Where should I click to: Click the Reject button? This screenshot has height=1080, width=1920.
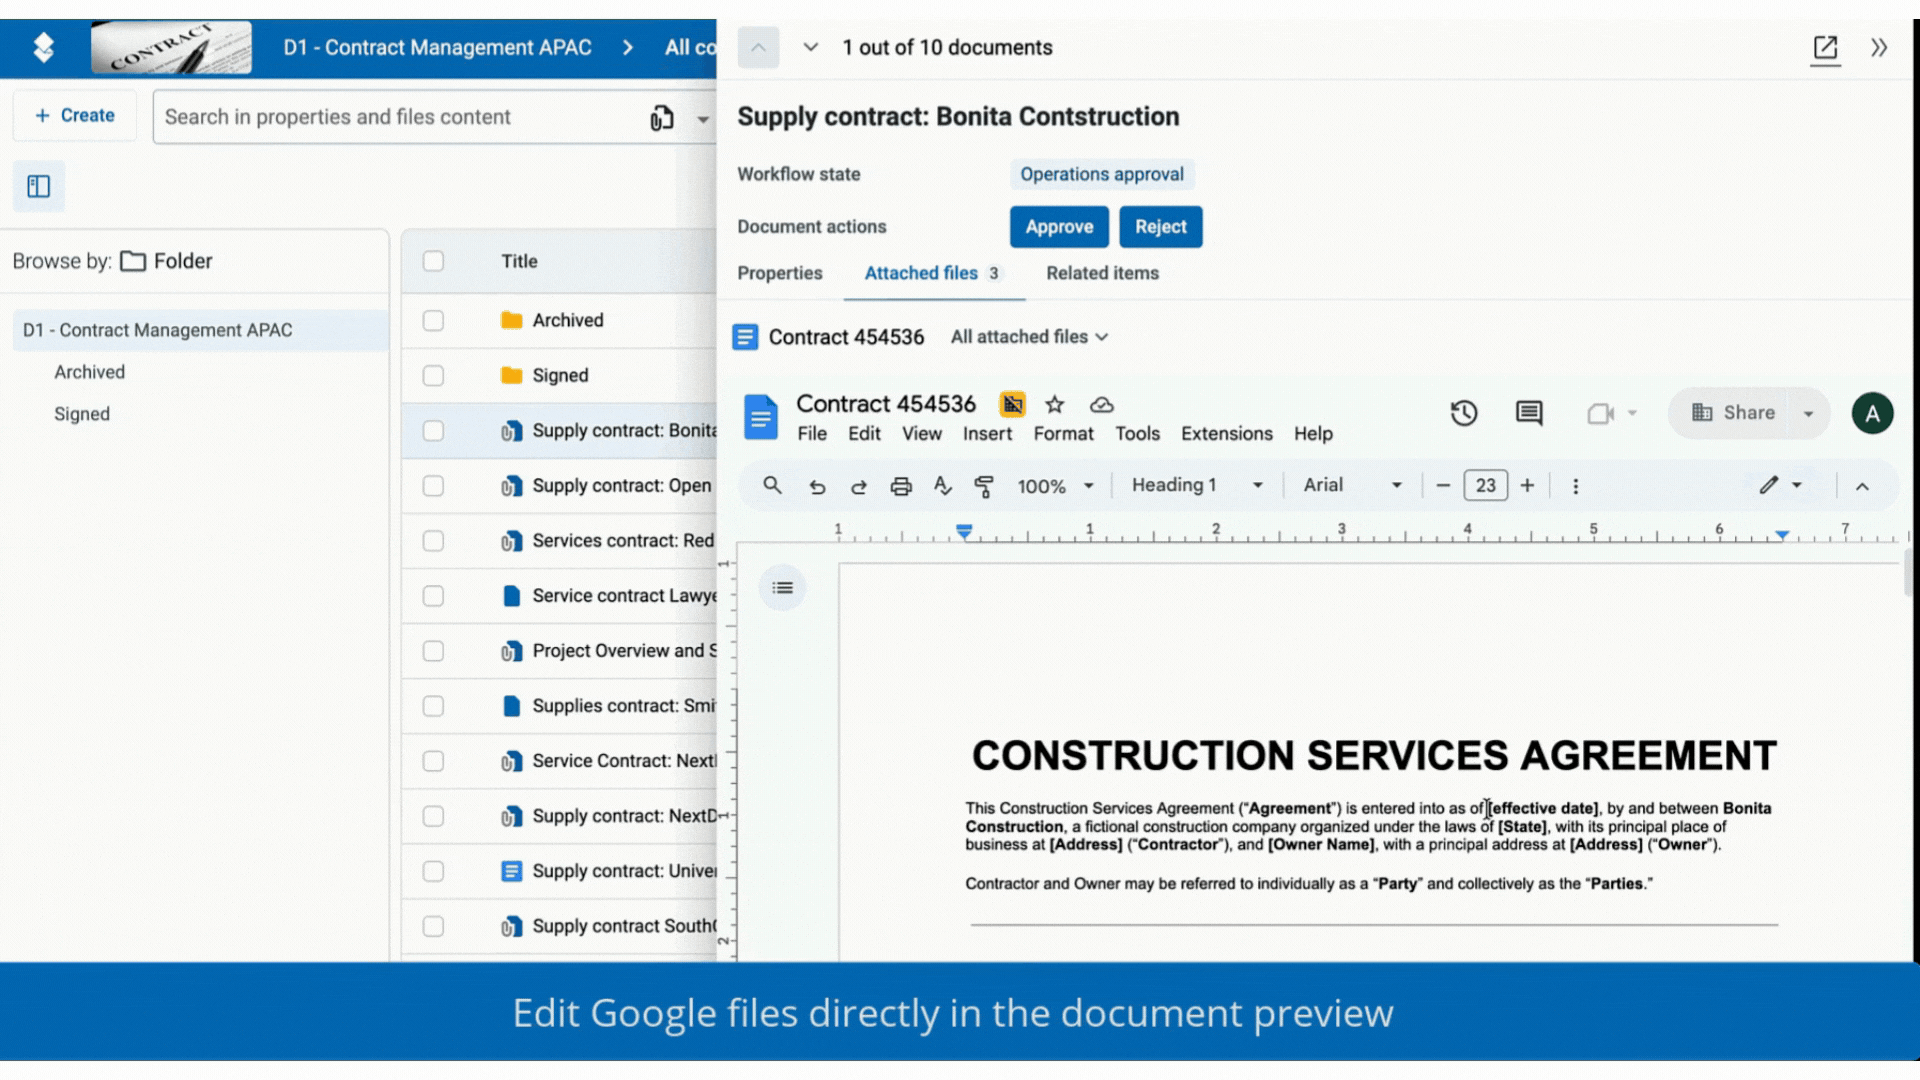pyautogui.click(x=1160, y=227)
